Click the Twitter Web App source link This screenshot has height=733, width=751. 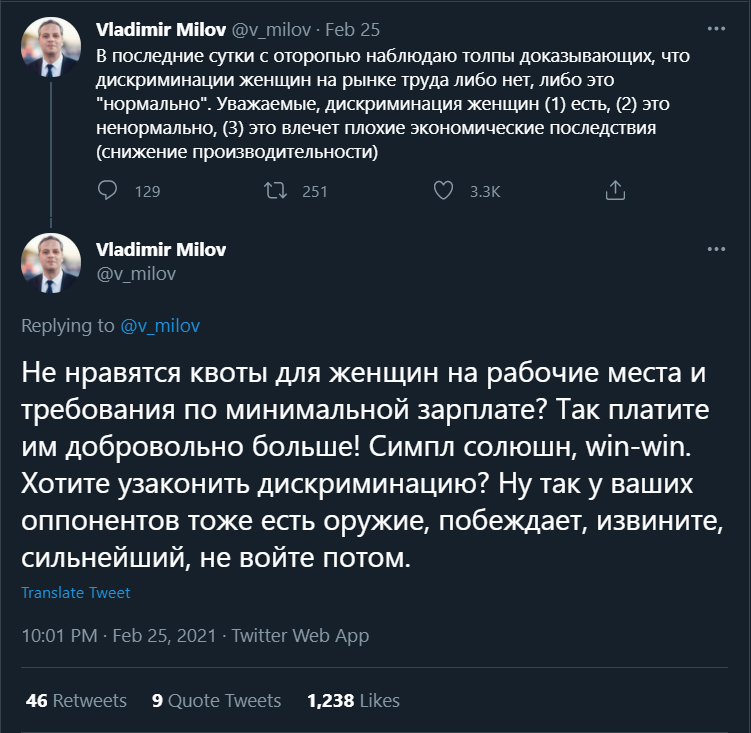[300, 636]
